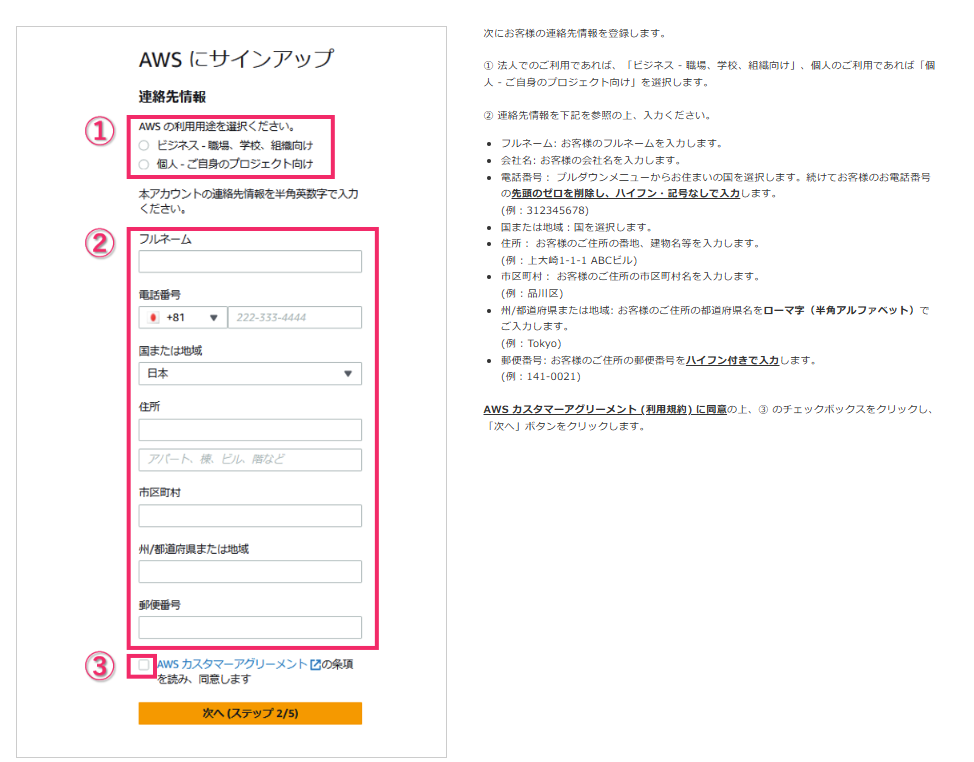Screen dimensions: 974x762
Task: Click the external link icon beside カスタマーアグリーメント
Action: [x=315, y=664]
